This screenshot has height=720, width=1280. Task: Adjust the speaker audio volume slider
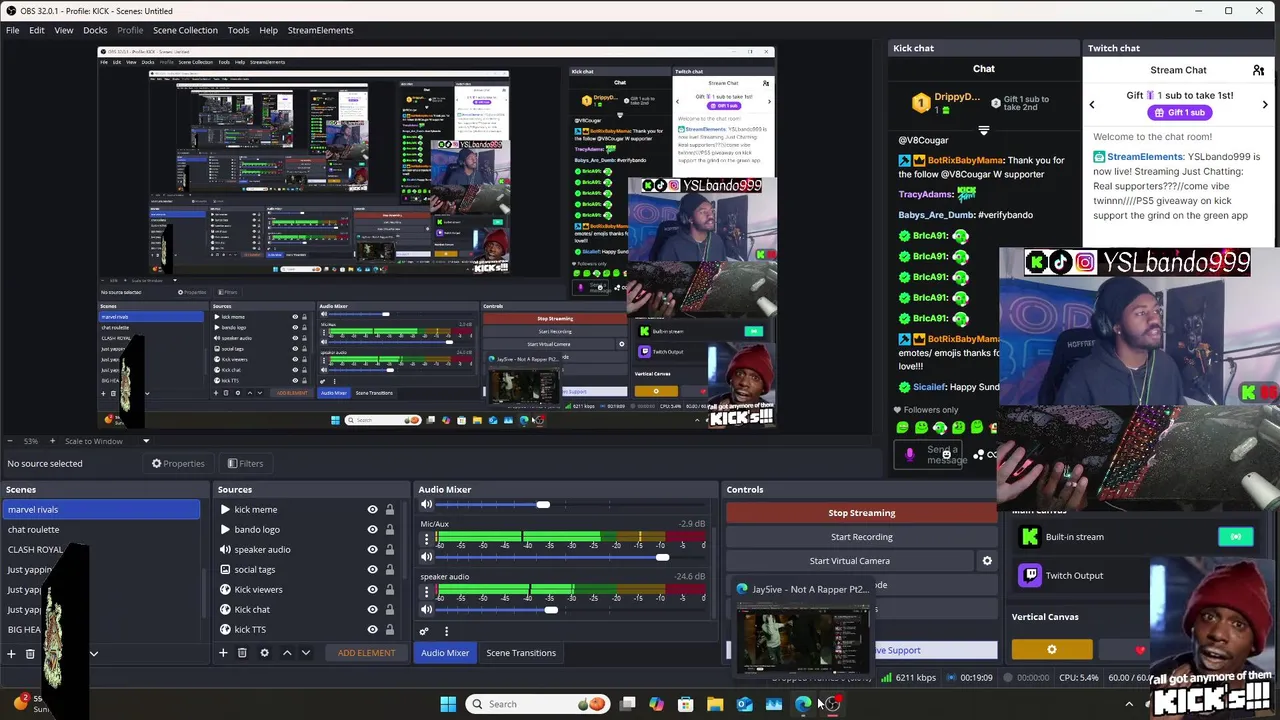[550, 610]
